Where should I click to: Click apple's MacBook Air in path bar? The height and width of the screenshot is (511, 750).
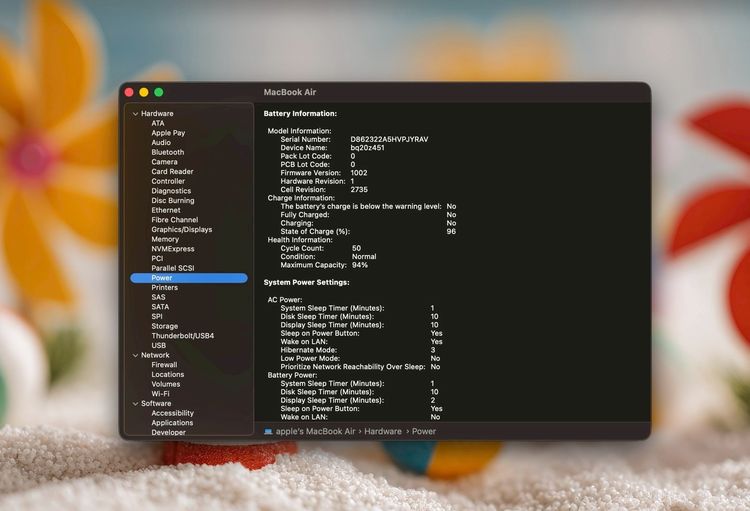coord(315,431)
